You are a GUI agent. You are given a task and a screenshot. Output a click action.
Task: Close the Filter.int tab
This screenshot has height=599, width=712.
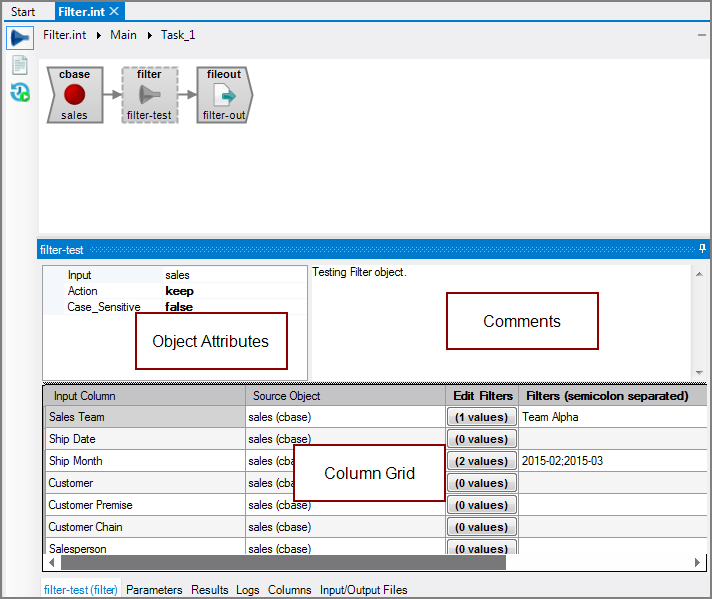[114, 11]
